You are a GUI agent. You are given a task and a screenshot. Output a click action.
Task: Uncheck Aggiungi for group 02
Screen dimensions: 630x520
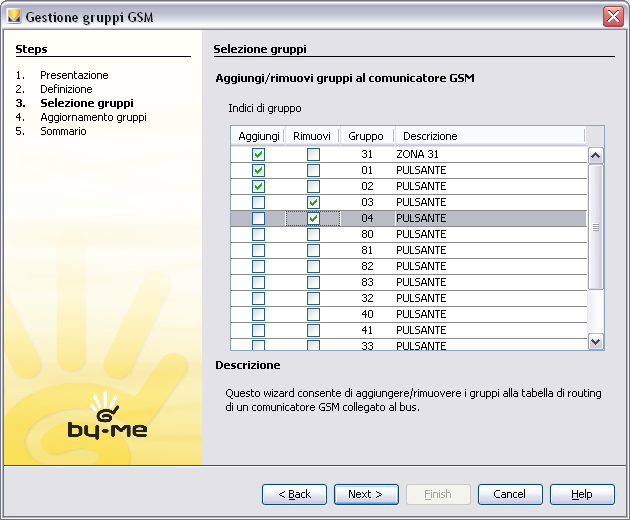coord(258,186)
